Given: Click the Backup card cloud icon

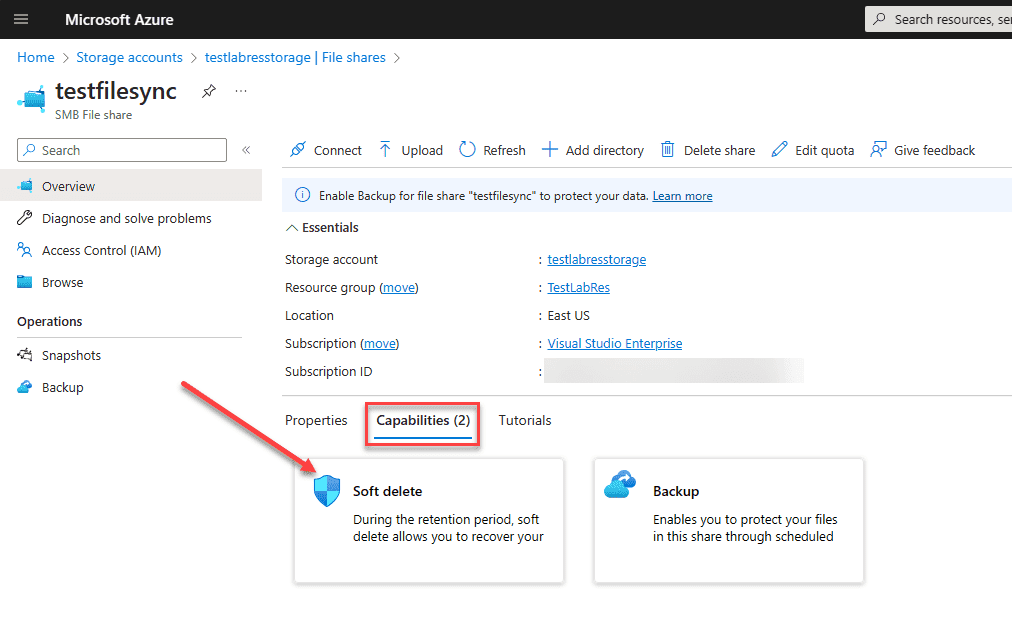Looking at the screenshot, I should 620,485.
